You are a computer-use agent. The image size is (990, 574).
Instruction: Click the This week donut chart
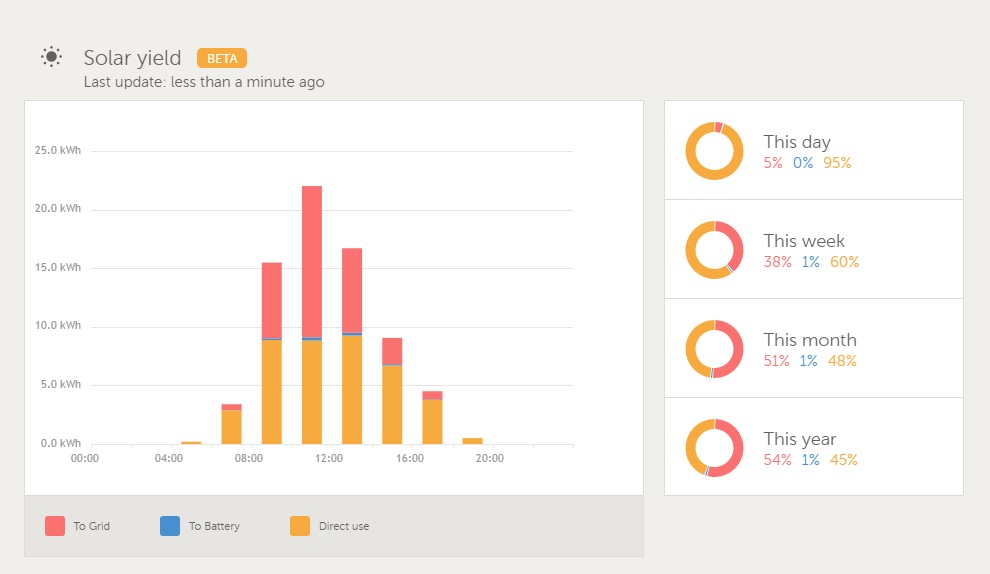coord(714,250)
